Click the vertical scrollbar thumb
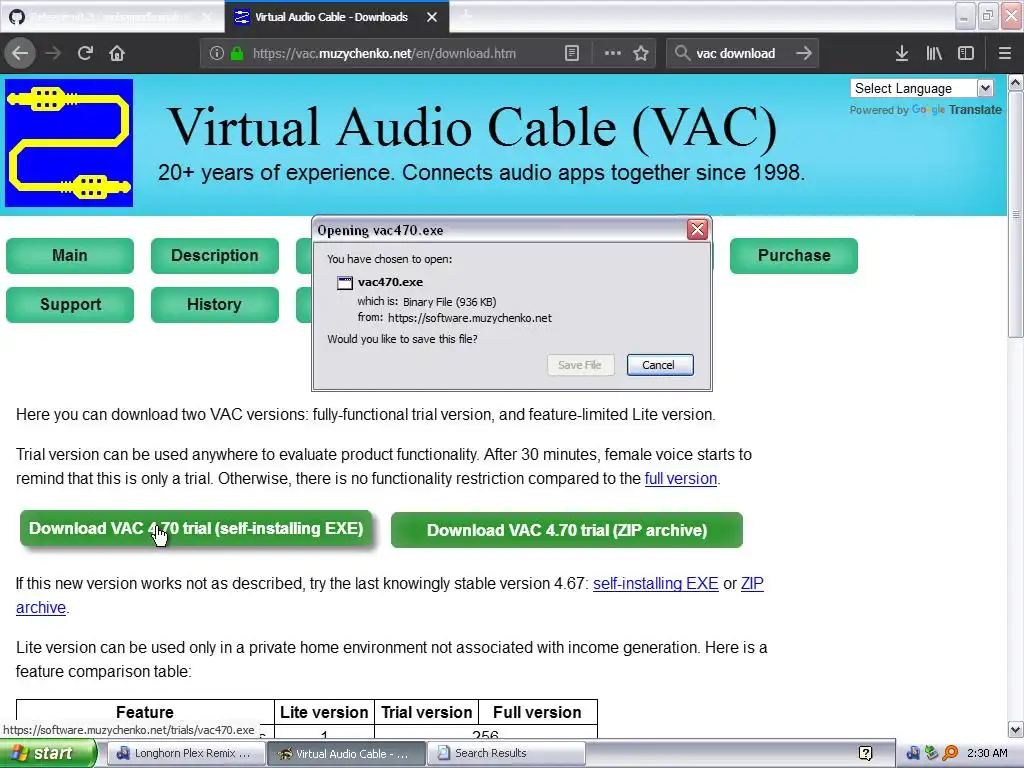 (1015, 215)
